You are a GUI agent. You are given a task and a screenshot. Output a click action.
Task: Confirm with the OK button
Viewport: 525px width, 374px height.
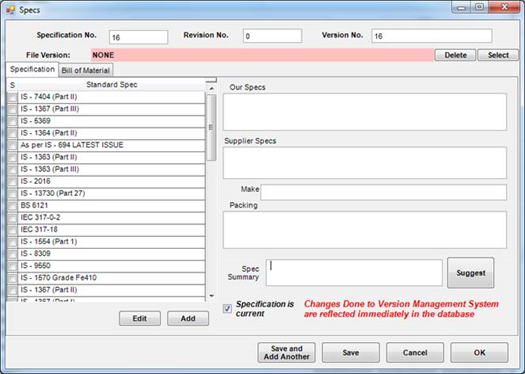click(x=479, y=353)
